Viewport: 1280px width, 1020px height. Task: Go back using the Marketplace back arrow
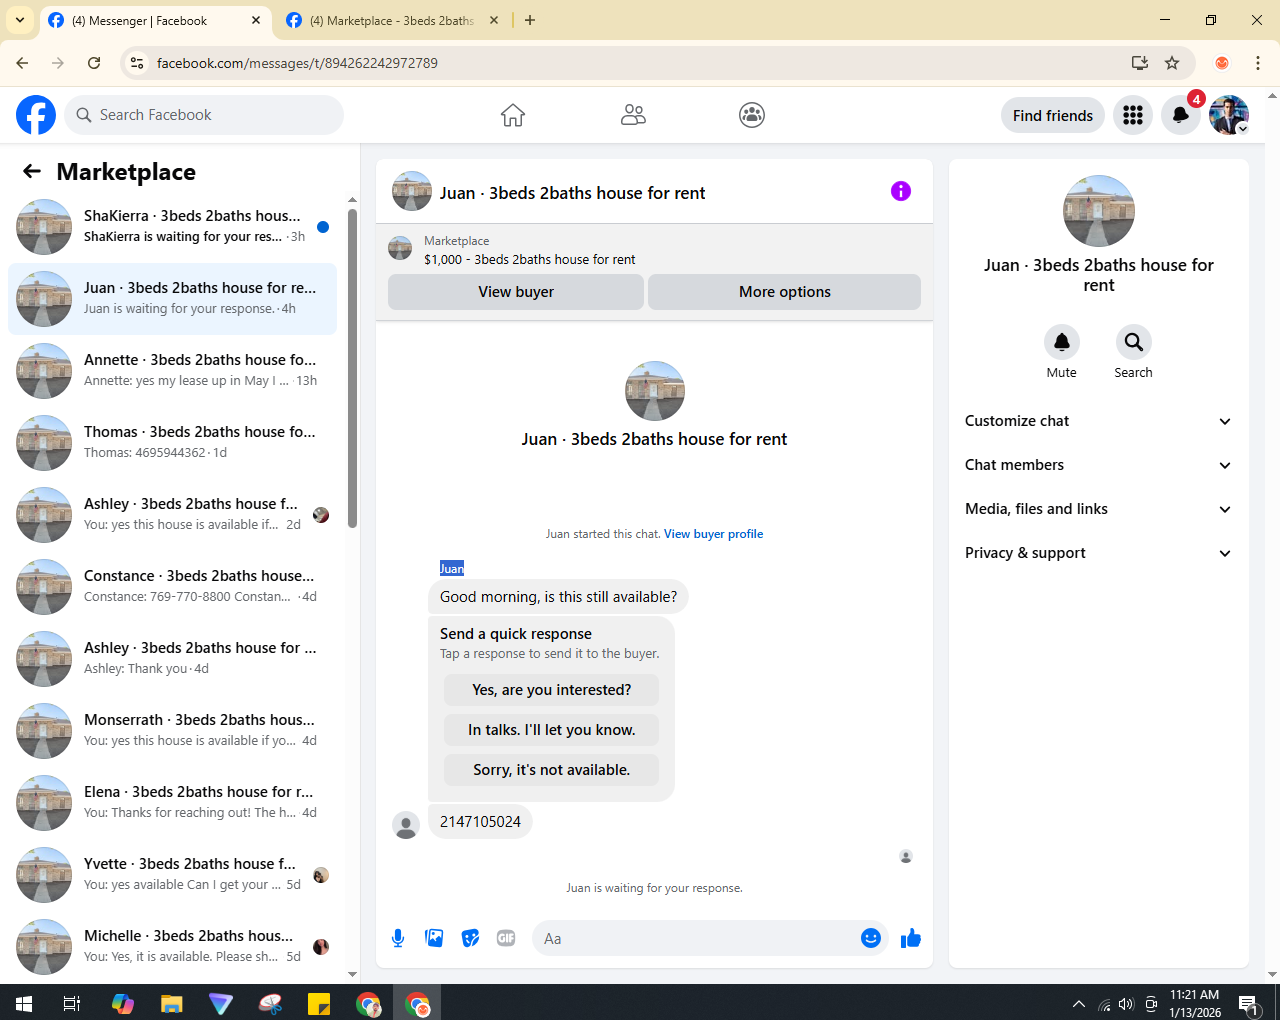click(x=32, y=171)
